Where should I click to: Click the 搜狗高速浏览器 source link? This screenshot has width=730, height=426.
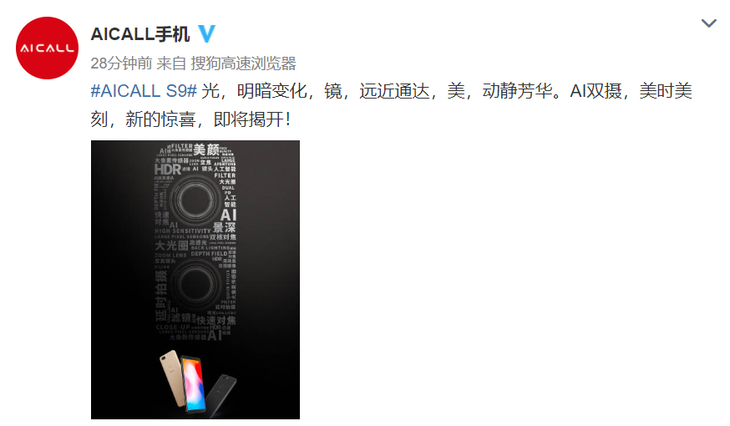point(243,63)
